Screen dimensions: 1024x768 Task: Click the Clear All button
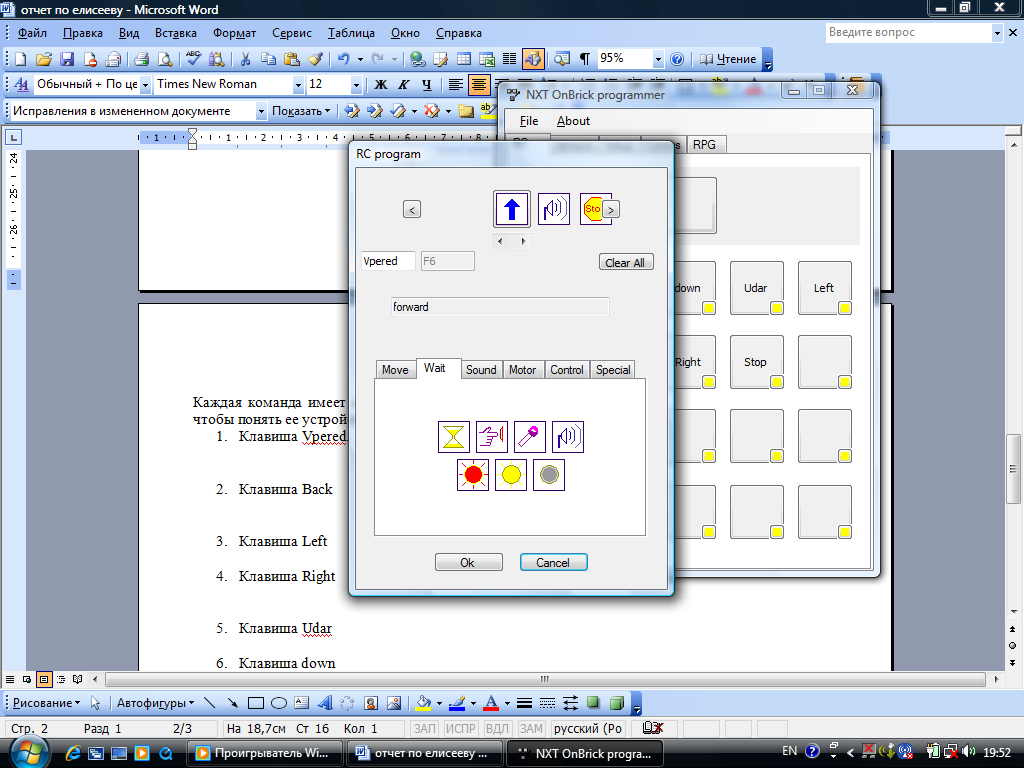(626, 263)
